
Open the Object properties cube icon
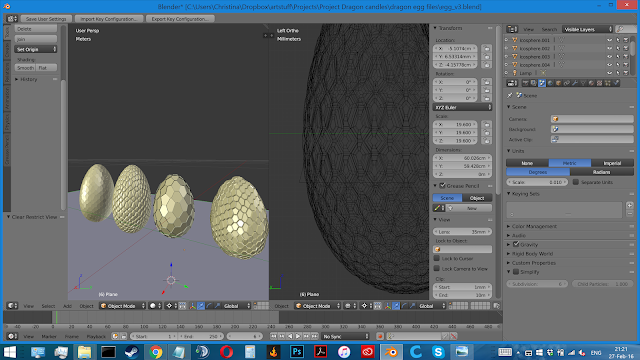(558, 83)
